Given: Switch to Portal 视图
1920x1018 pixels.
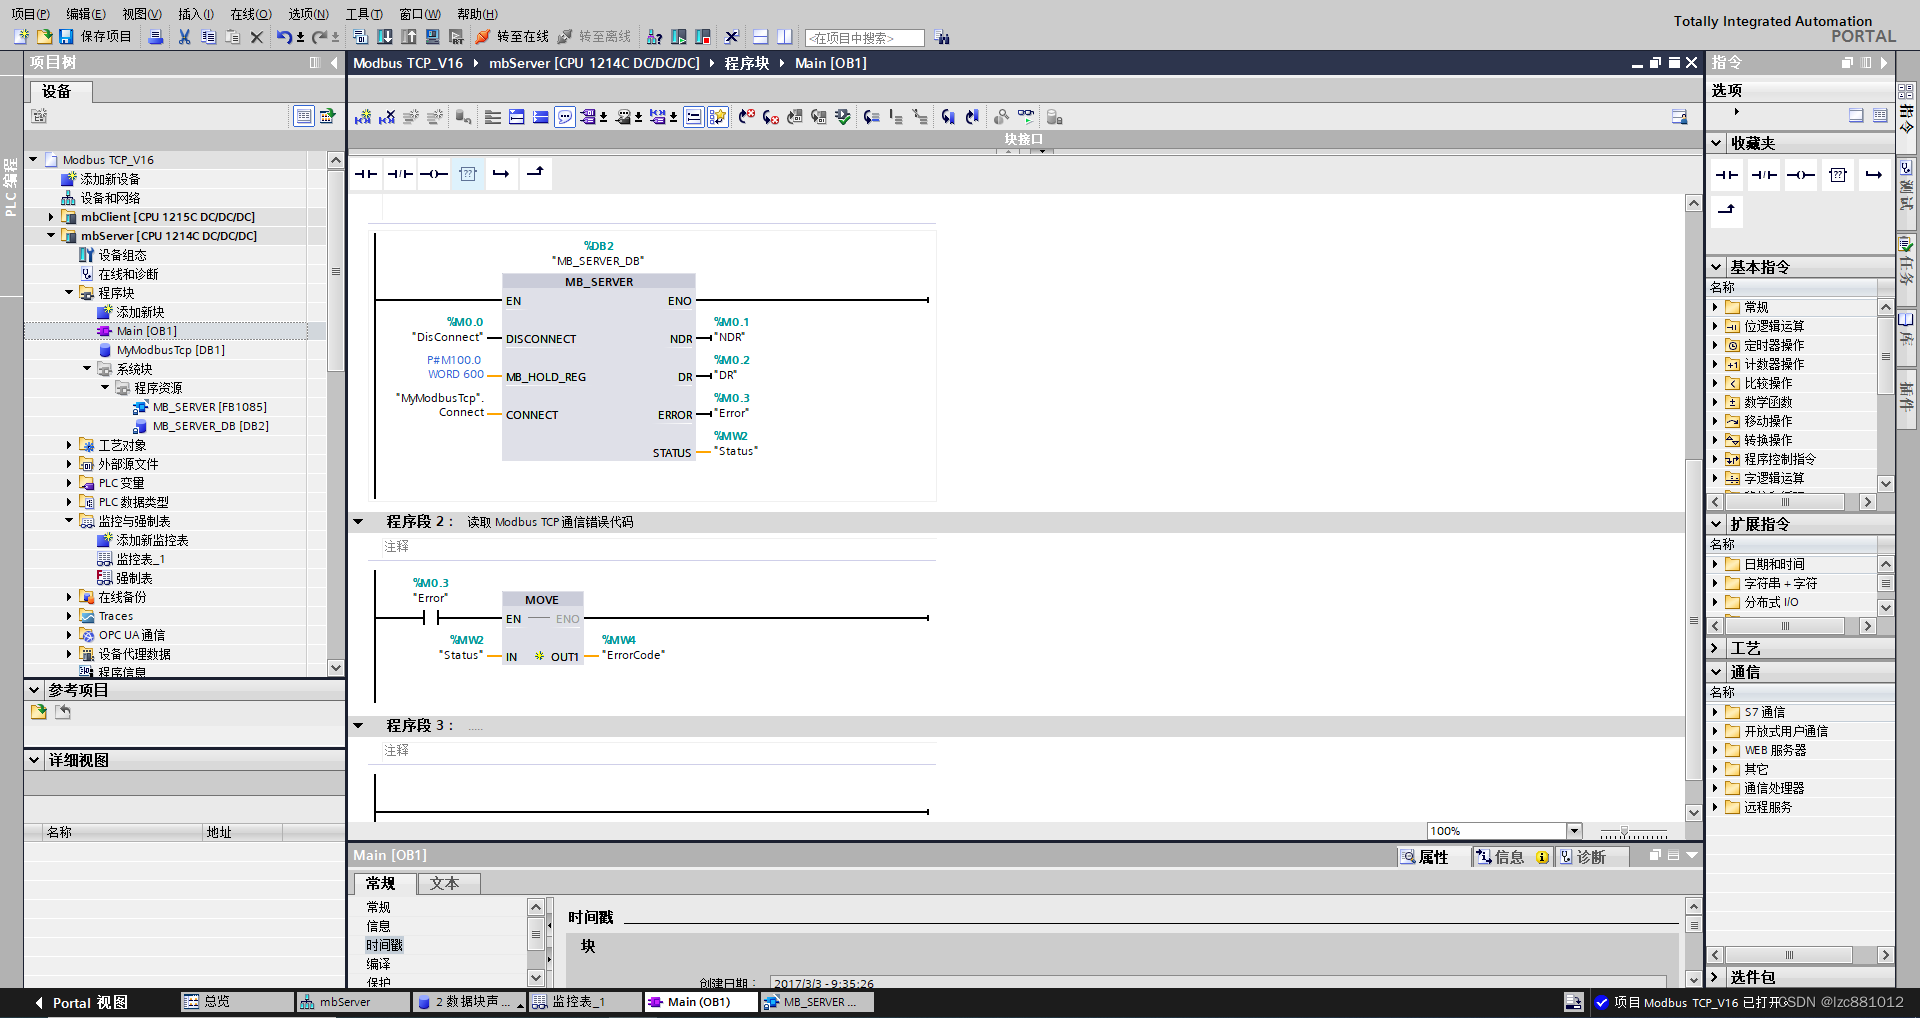Looking at the screenshot, I should (81, 1002).
